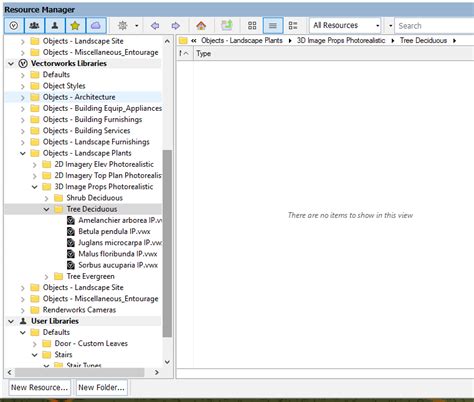This screenshot has width=474, height=402.
Task: Click the New Folder... button
Action: point(101,388)
